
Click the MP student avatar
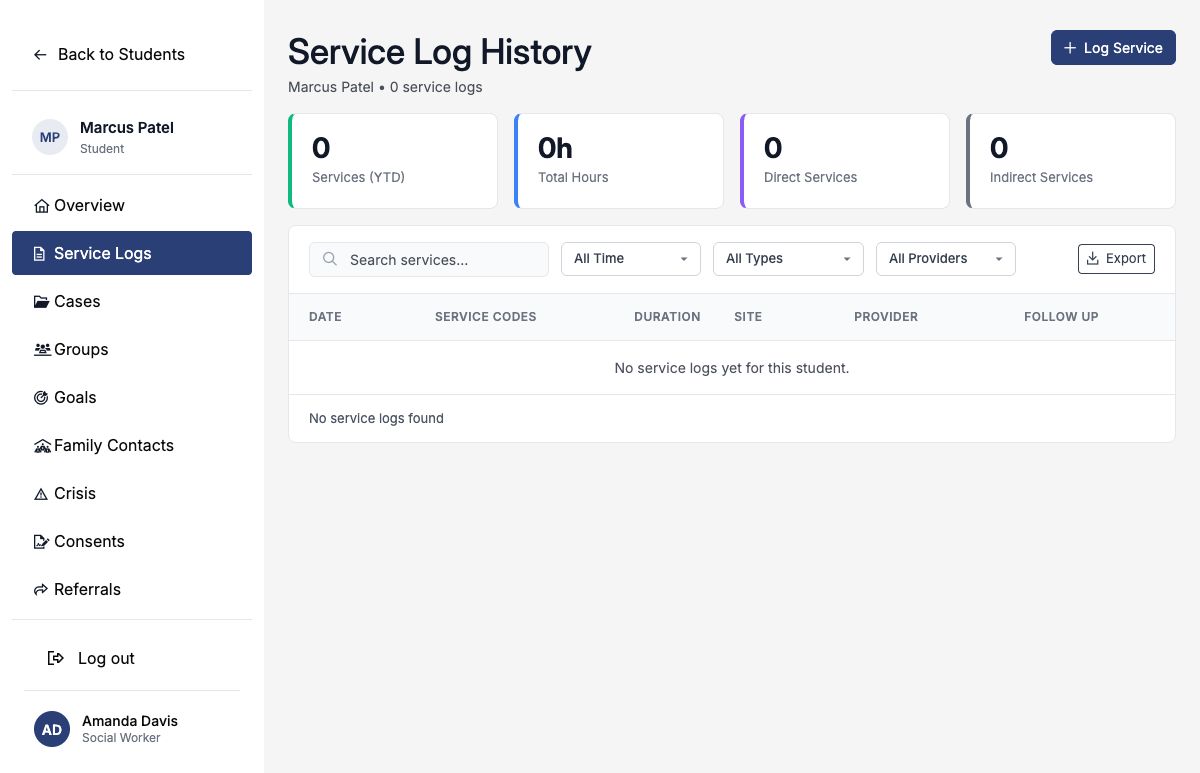[x=50, y=137]
